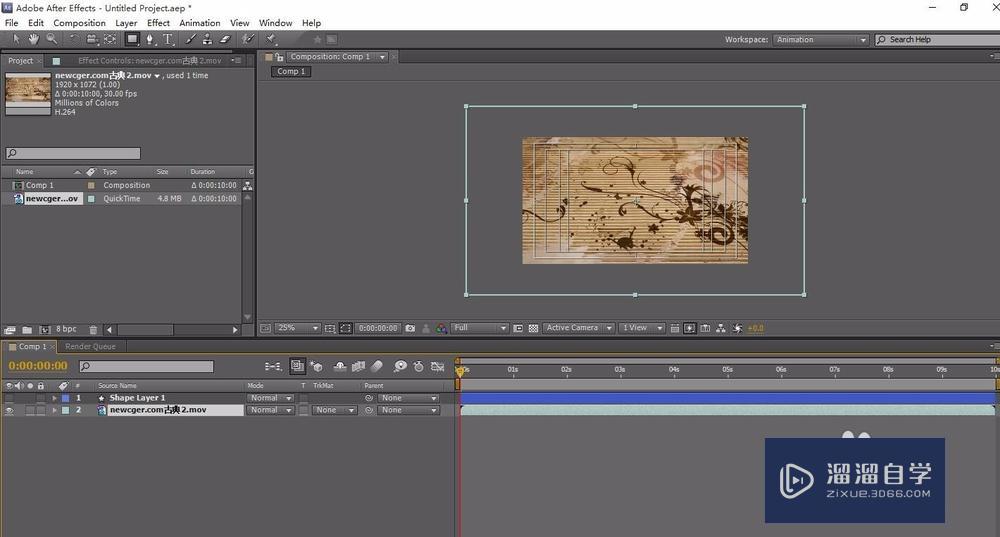Select the Rotation tool
The width and height of the screenshot is (1000, 537).
tap(74, 40)
